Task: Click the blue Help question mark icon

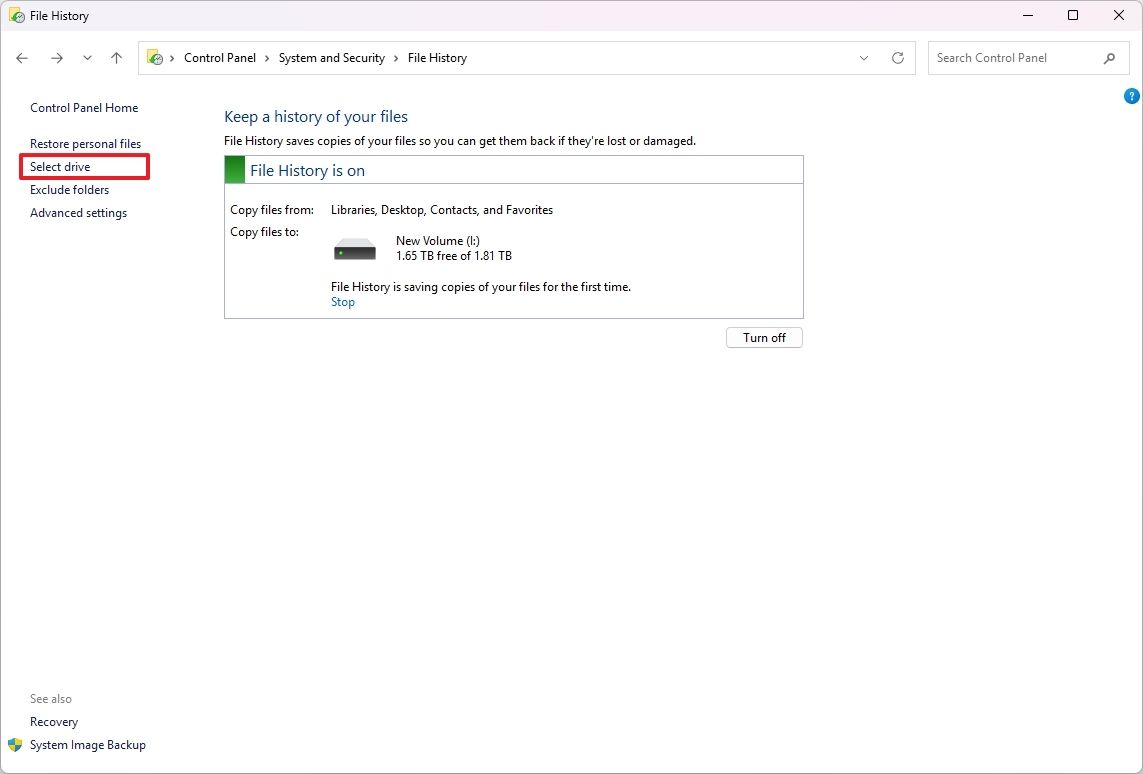Action: (1131, 95)
